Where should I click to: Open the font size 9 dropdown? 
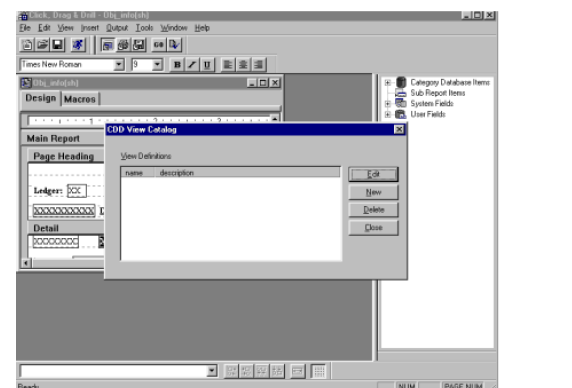pyautogui.click(x=157, y=65)
